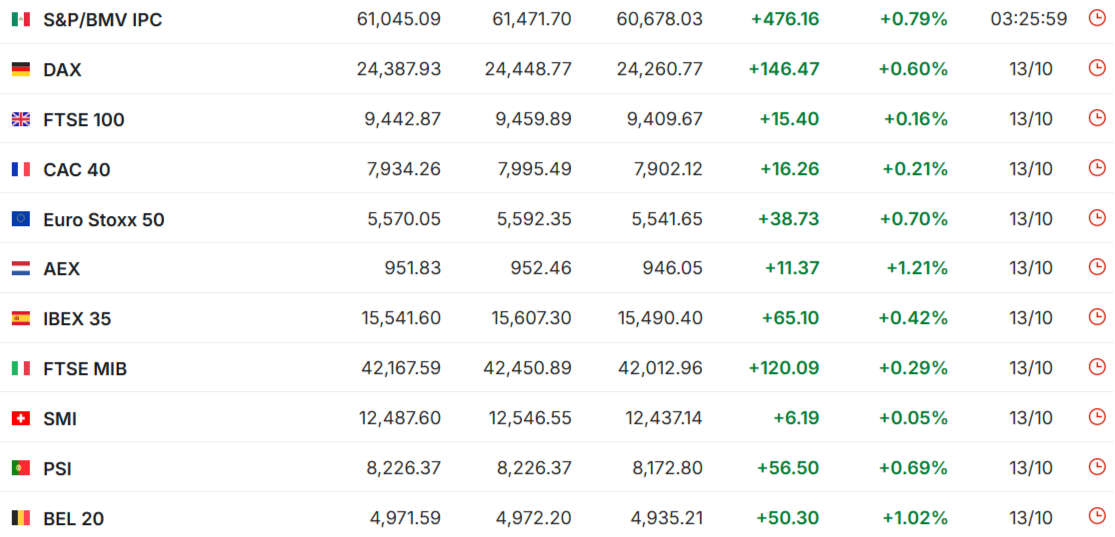Click the clock icon for Euro Stoxx 50
This screenshot has width=1115, height=537.
[x=1097, y=218]
